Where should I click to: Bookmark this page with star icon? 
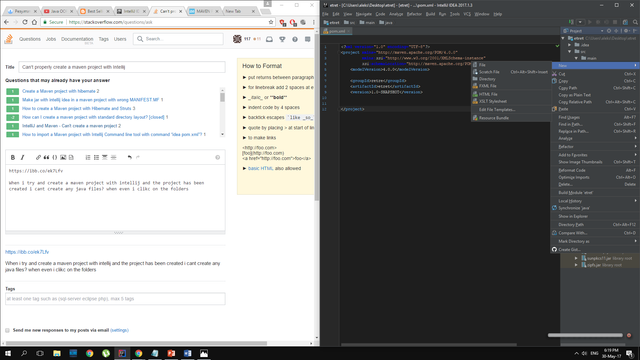click(x=271, y=22)
